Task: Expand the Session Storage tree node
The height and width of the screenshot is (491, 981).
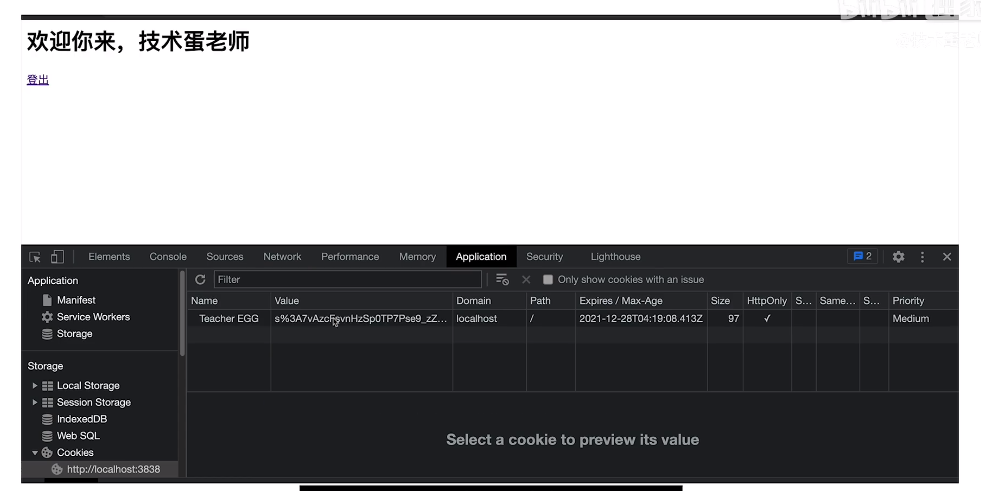Action: click(35, 403)
